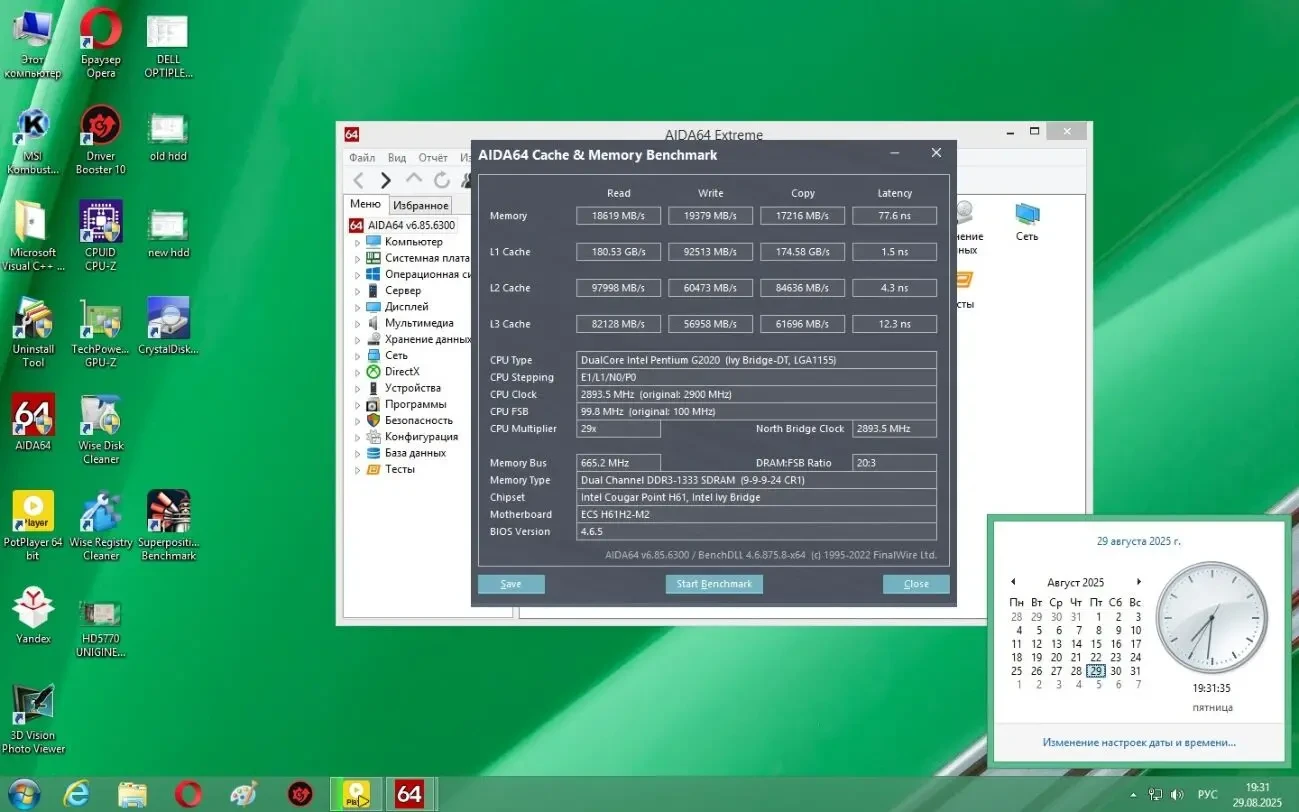
Task: Select the DirectX icon in the sidebar
Action: [x=372, y=370]
